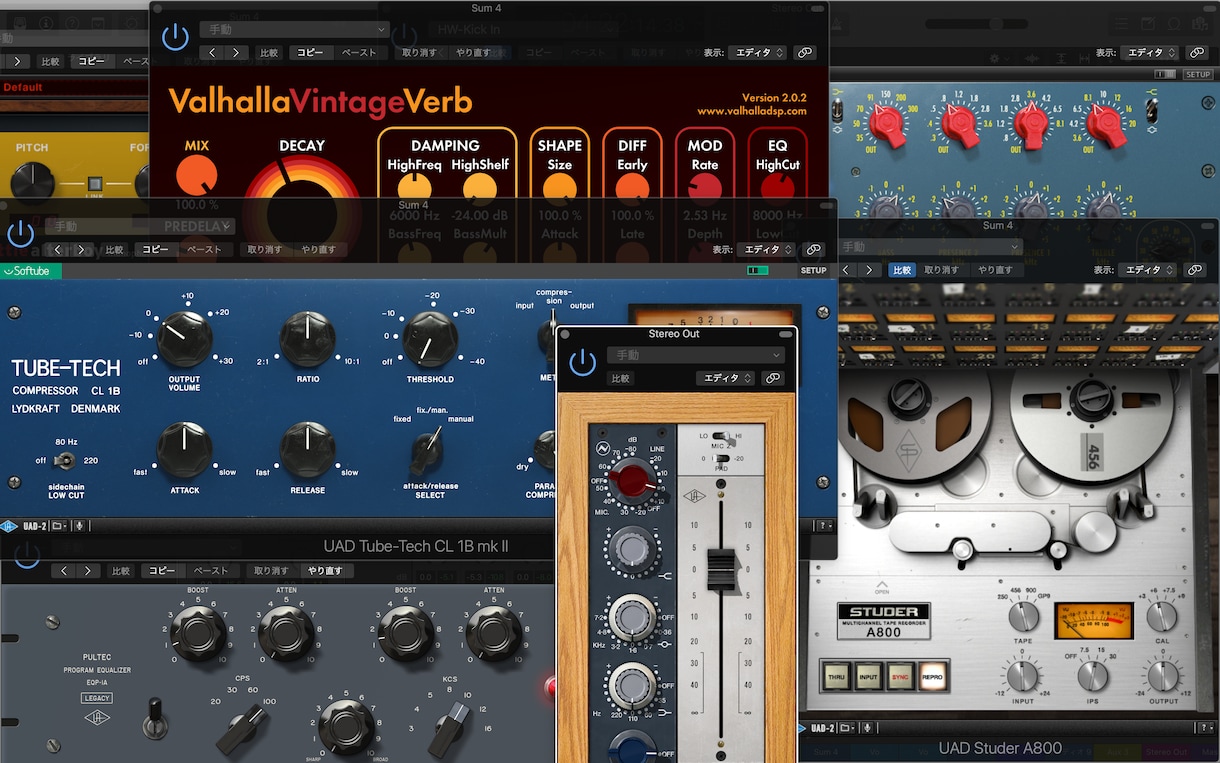Click the microphone icon in Tube-Tech UAD-2 bar

click(x=79, y=525)
